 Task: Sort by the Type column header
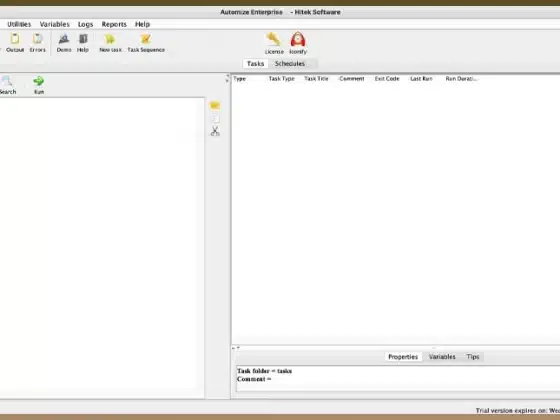coord(240,79)
